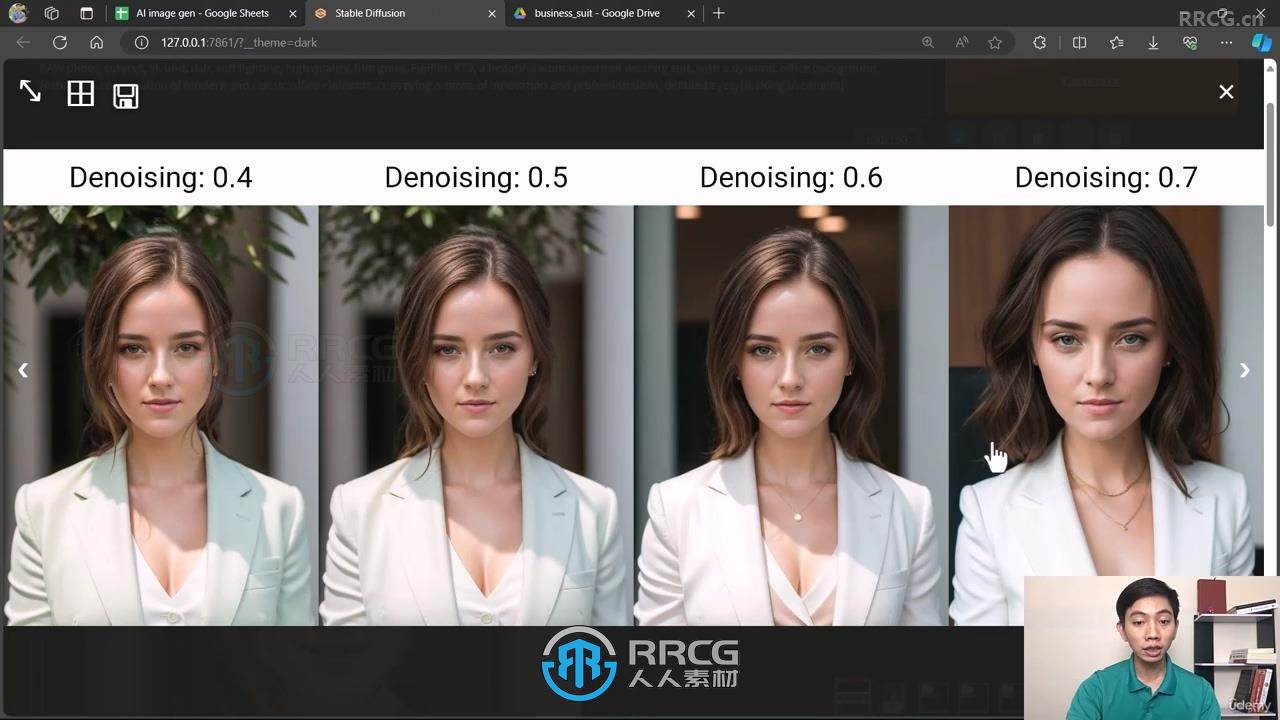This screenshot has height=720, width=1280.
Task: Close the AI image gen Google Sheets tab
Action: pos(293,14)
